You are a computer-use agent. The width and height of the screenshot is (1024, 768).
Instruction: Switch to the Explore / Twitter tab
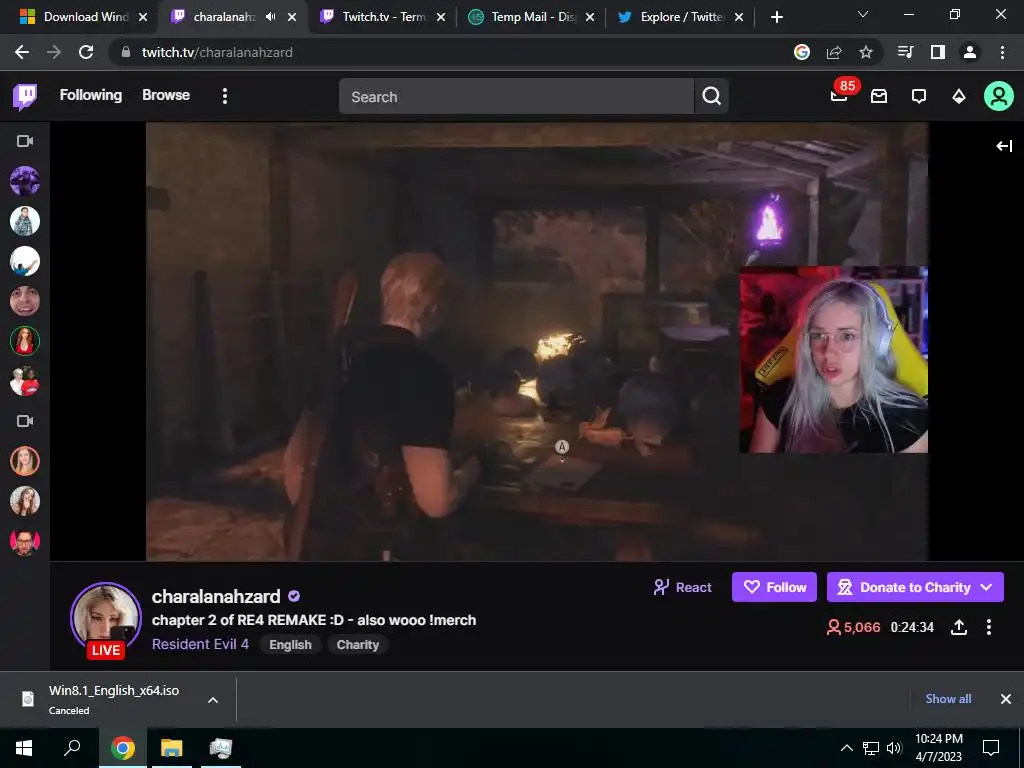click(680, 17)
